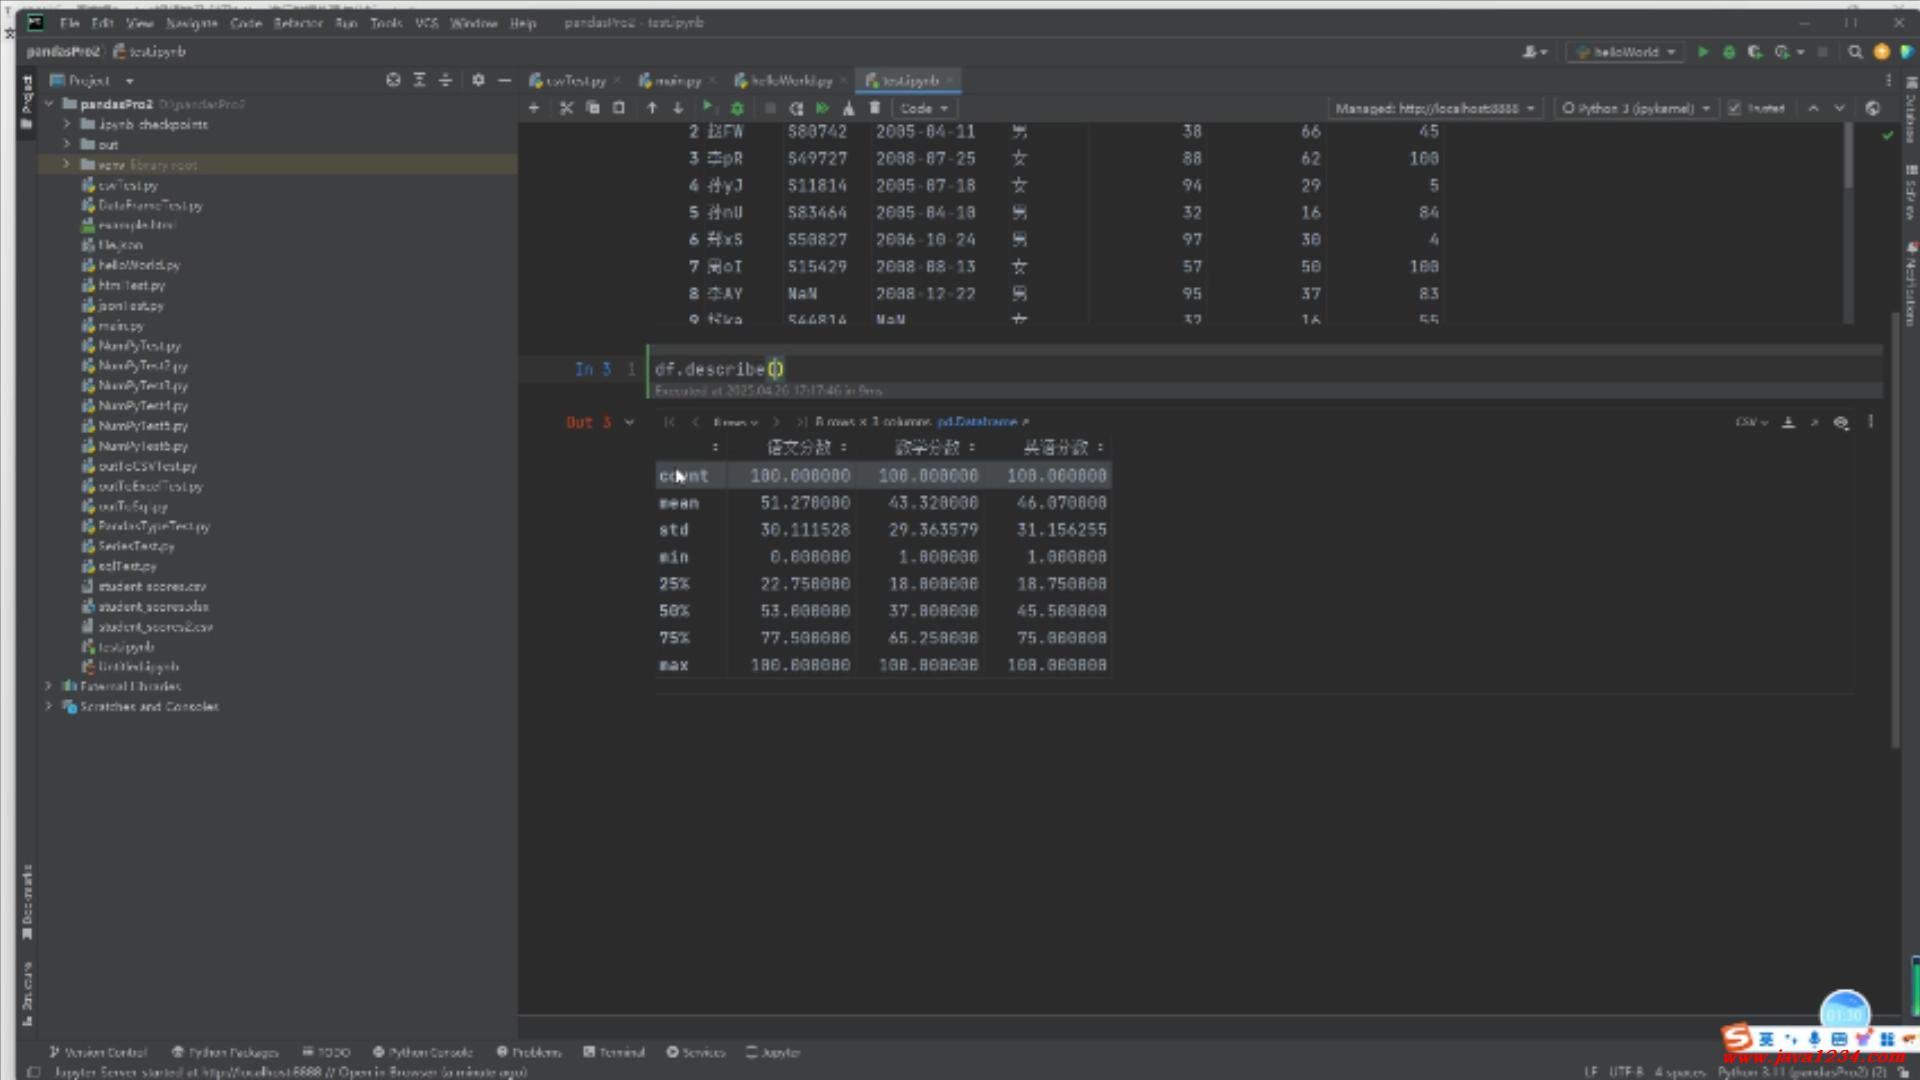The height and width of the screenshot is (1080, 1920).
Task: Click the cut cell scissors icon
Action: [x=566, y=108]
